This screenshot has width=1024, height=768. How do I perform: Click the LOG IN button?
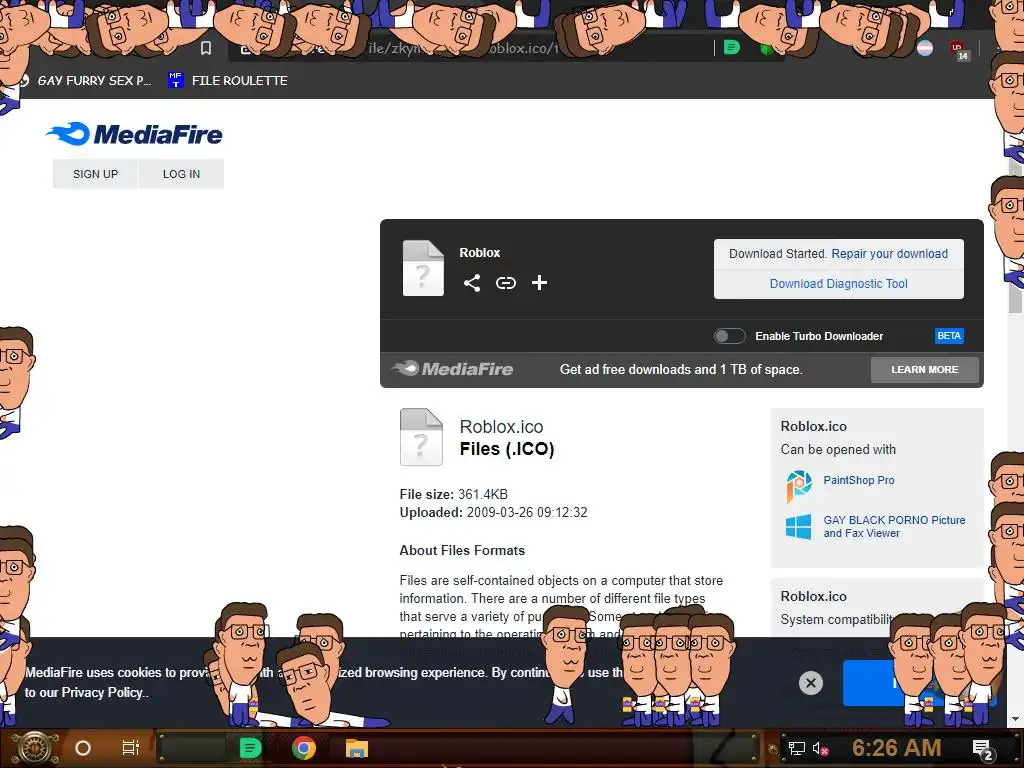(x=182, y=174)
